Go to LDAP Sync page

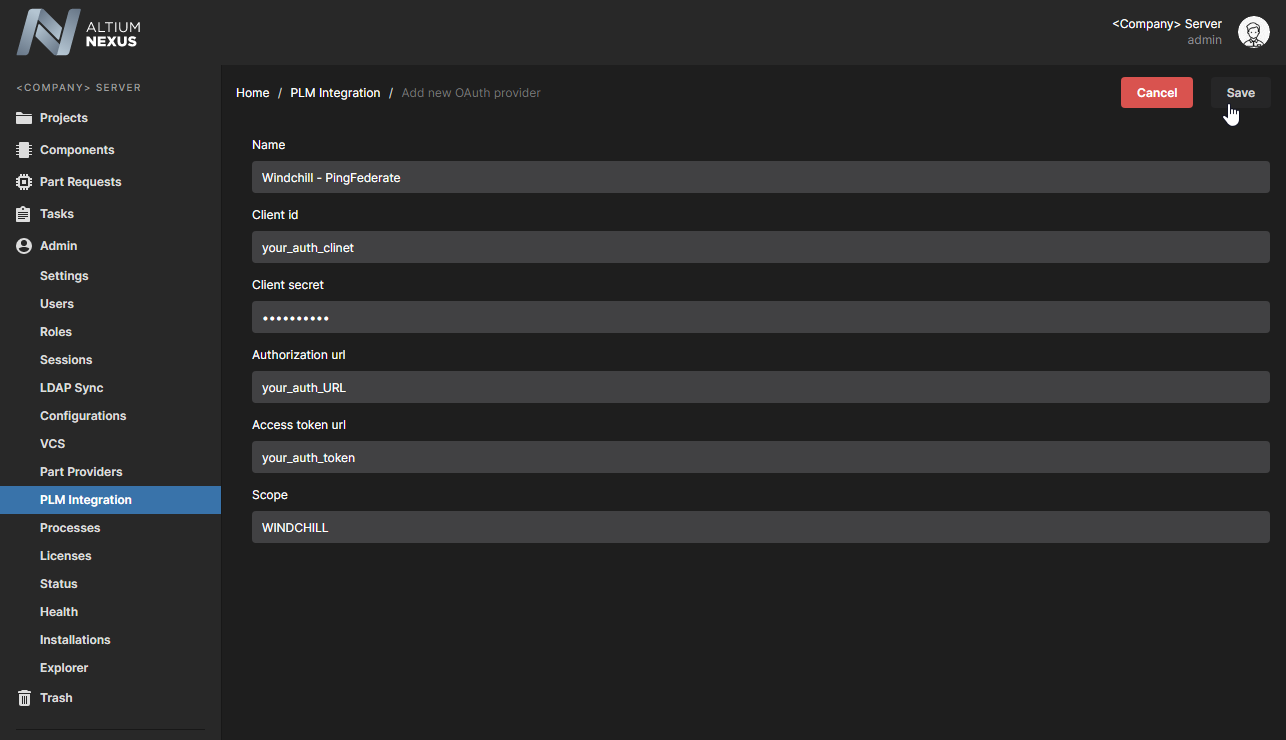pyautogui.click(x=71, y=388)
